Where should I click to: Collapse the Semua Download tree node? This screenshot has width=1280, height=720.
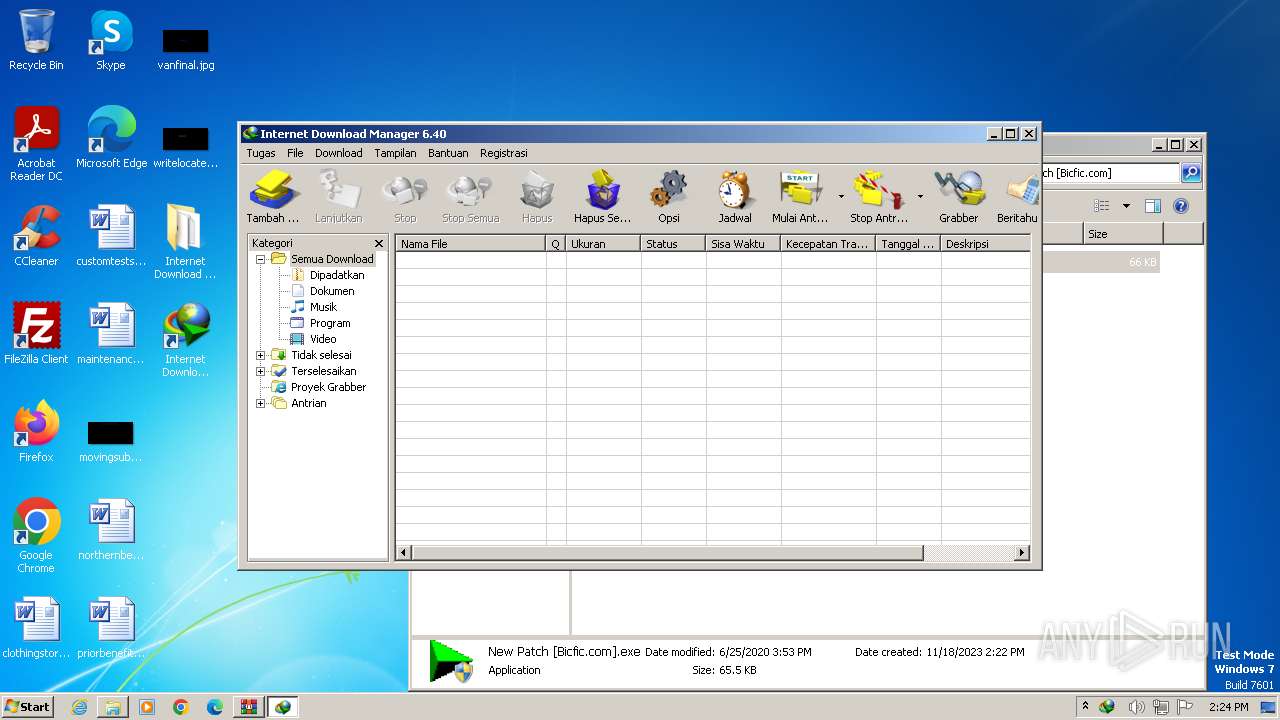261,259
